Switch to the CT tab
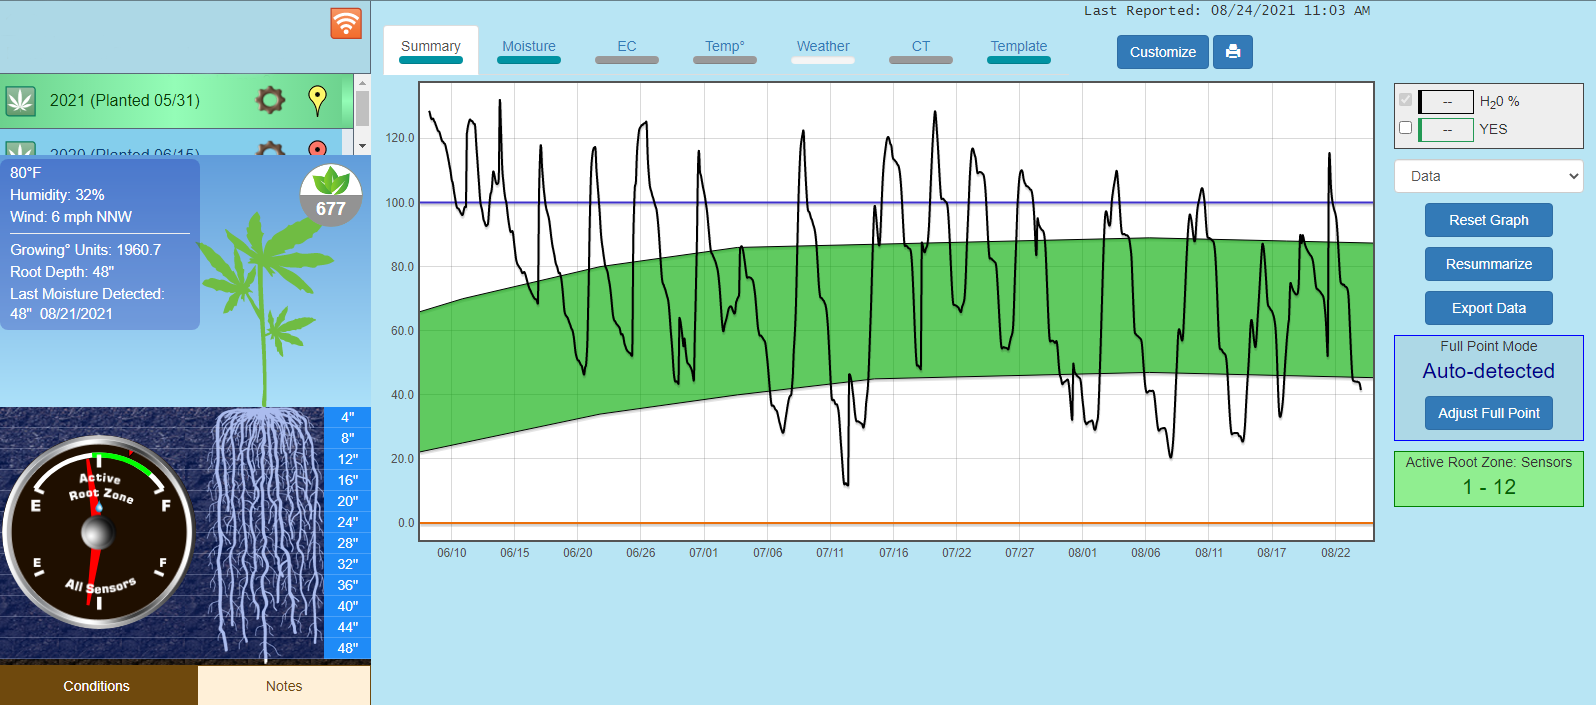The height and width of the screenshot is (705, 1596). 921,50
